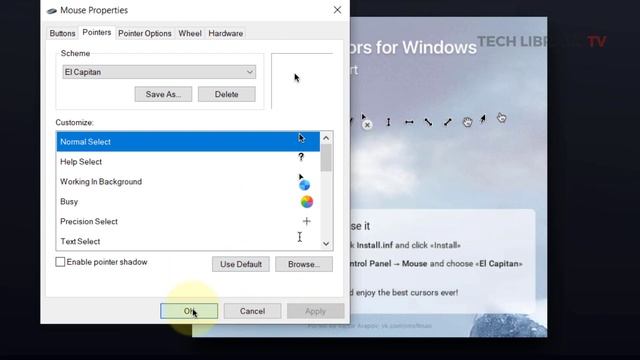The image size is (640, 360).
Task: Click the diagonal resize NW-SE cursor on the webpage
Action: [x=428, y=122]
